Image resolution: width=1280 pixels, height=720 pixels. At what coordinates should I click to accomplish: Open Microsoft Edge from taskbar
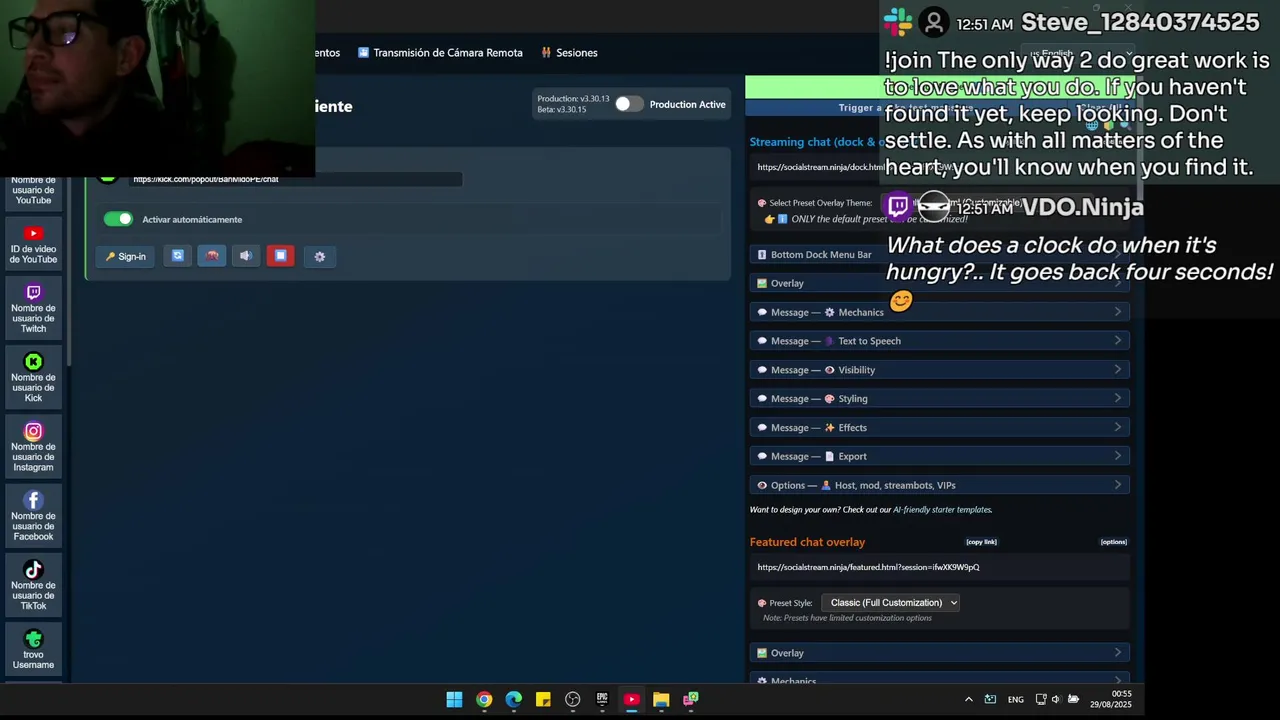pos(513,699)
